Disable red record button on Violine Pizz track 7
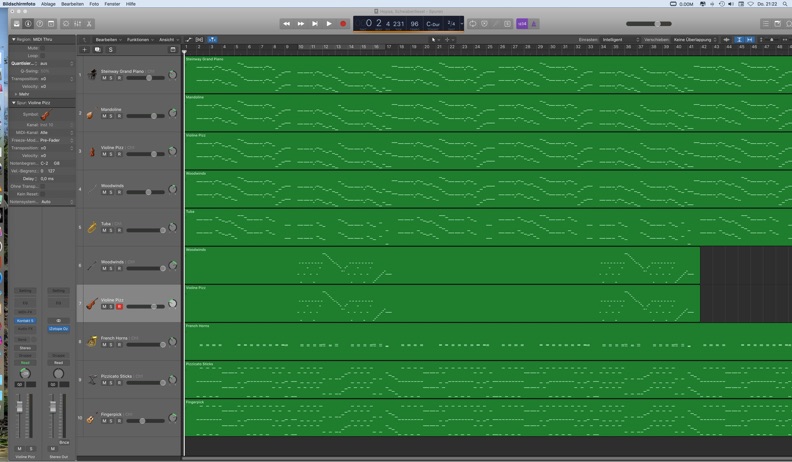Screen dimensions: 792x462 (119, 306)
